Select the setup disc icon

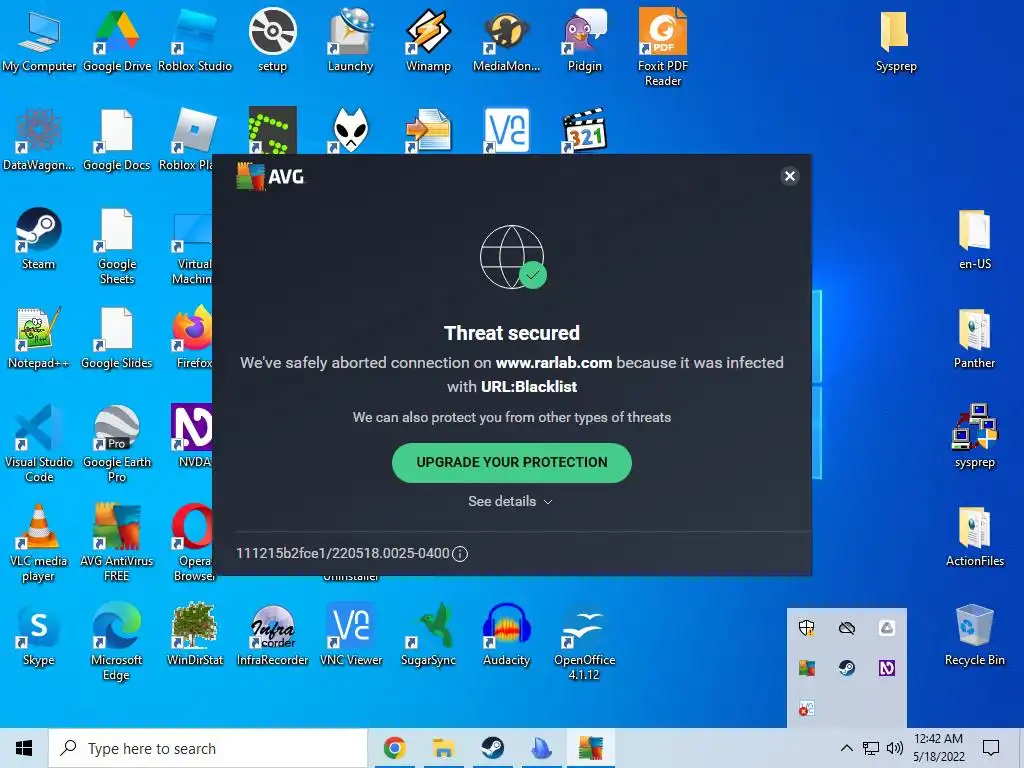click(x=272, y=41)
